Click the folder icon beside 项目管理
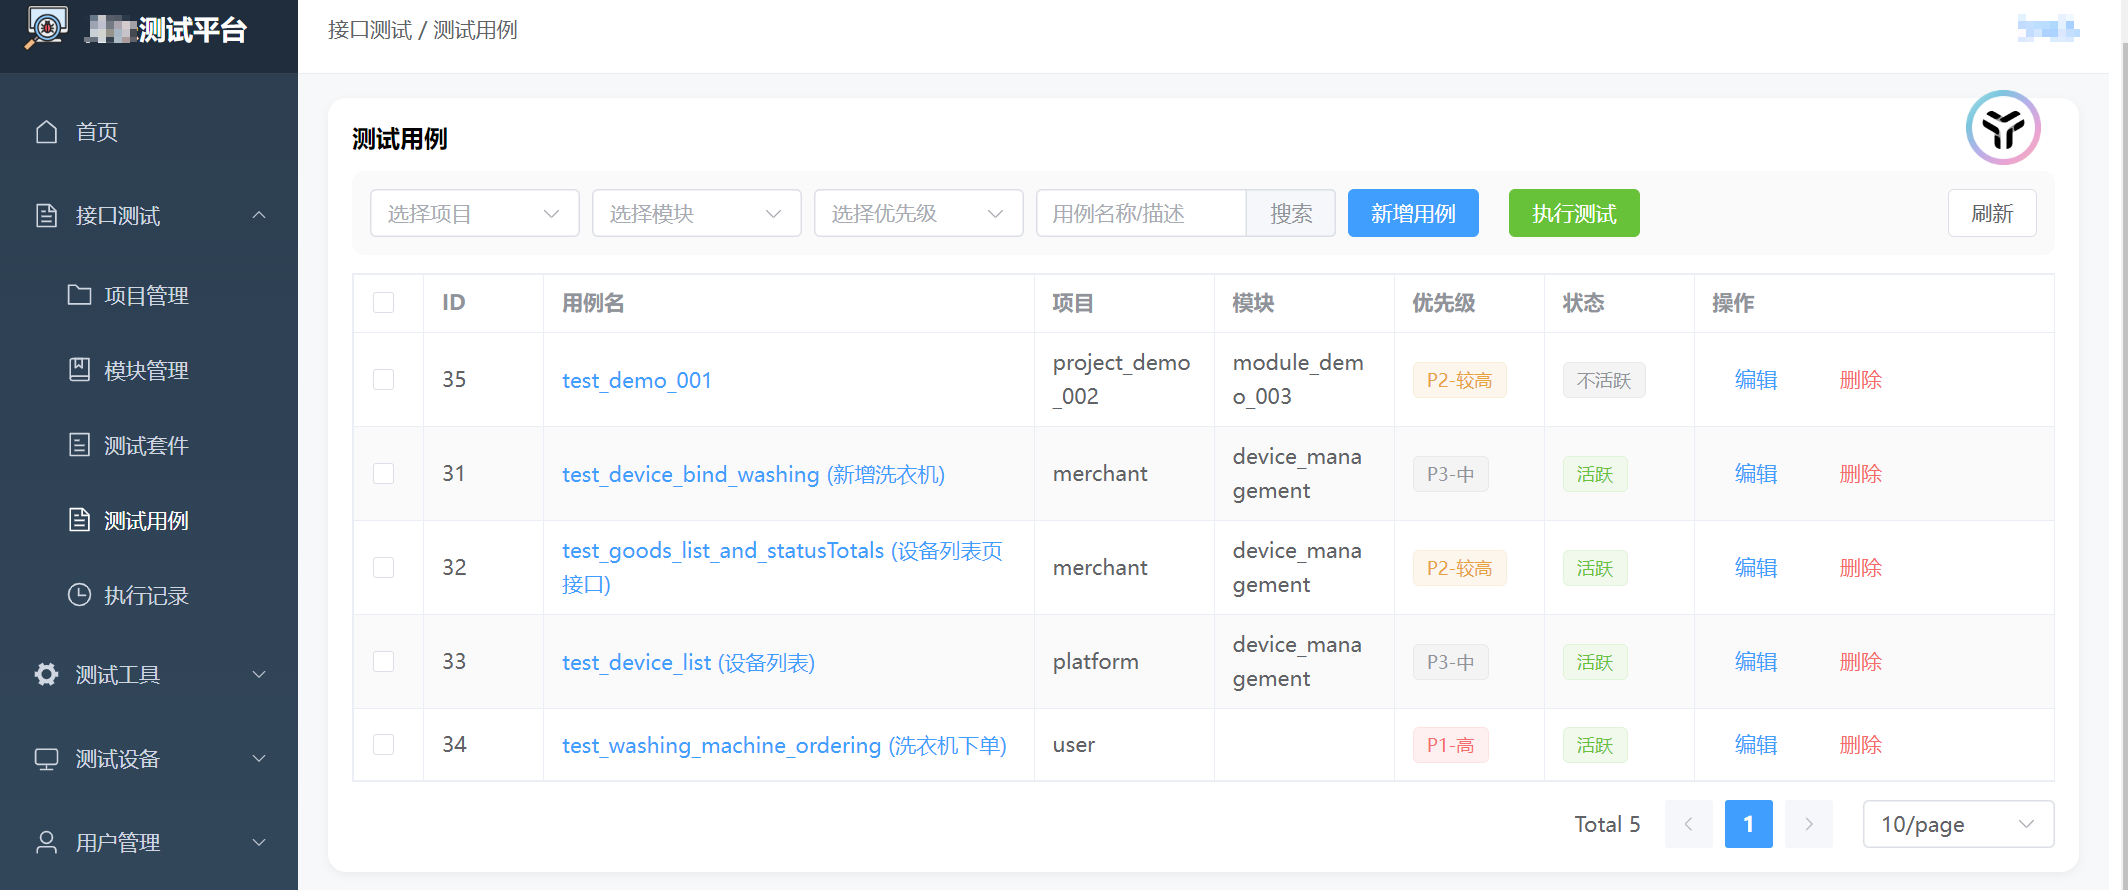 [79, 295]
